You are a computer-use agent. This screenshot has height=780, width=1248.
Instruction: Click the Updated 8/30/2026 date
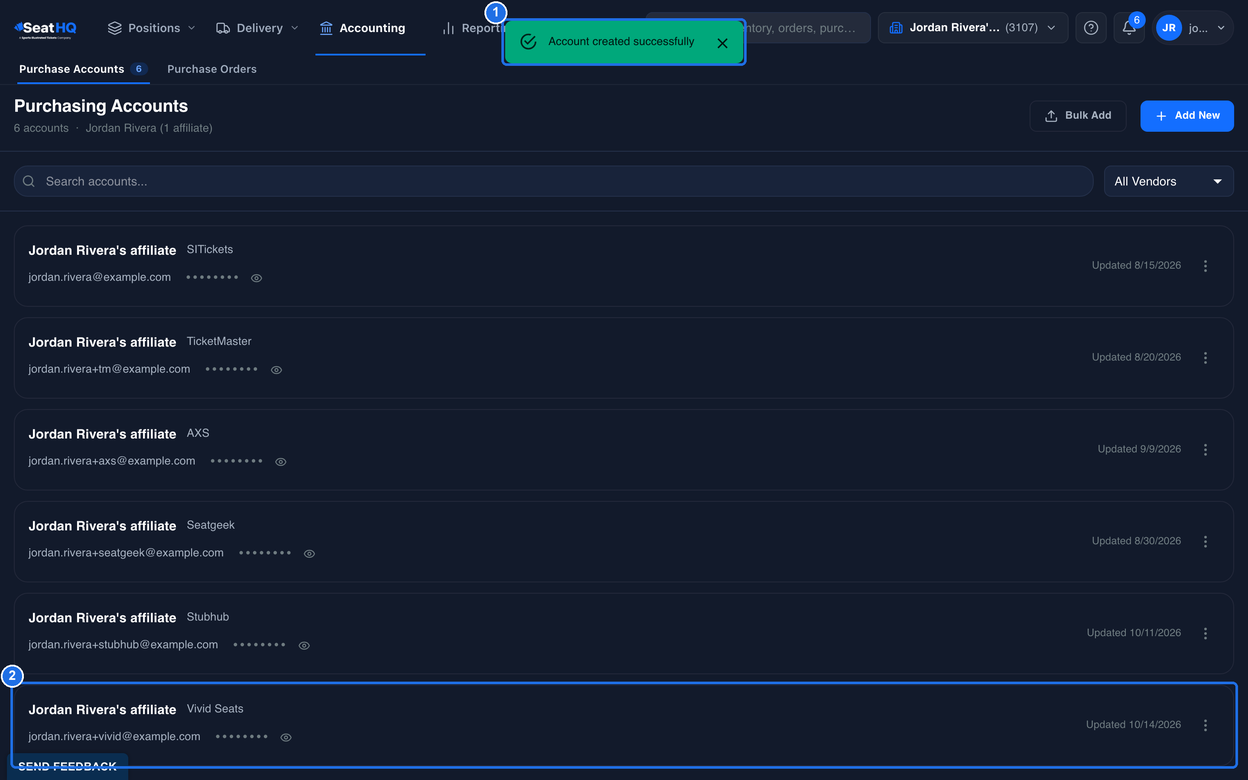1136,542
